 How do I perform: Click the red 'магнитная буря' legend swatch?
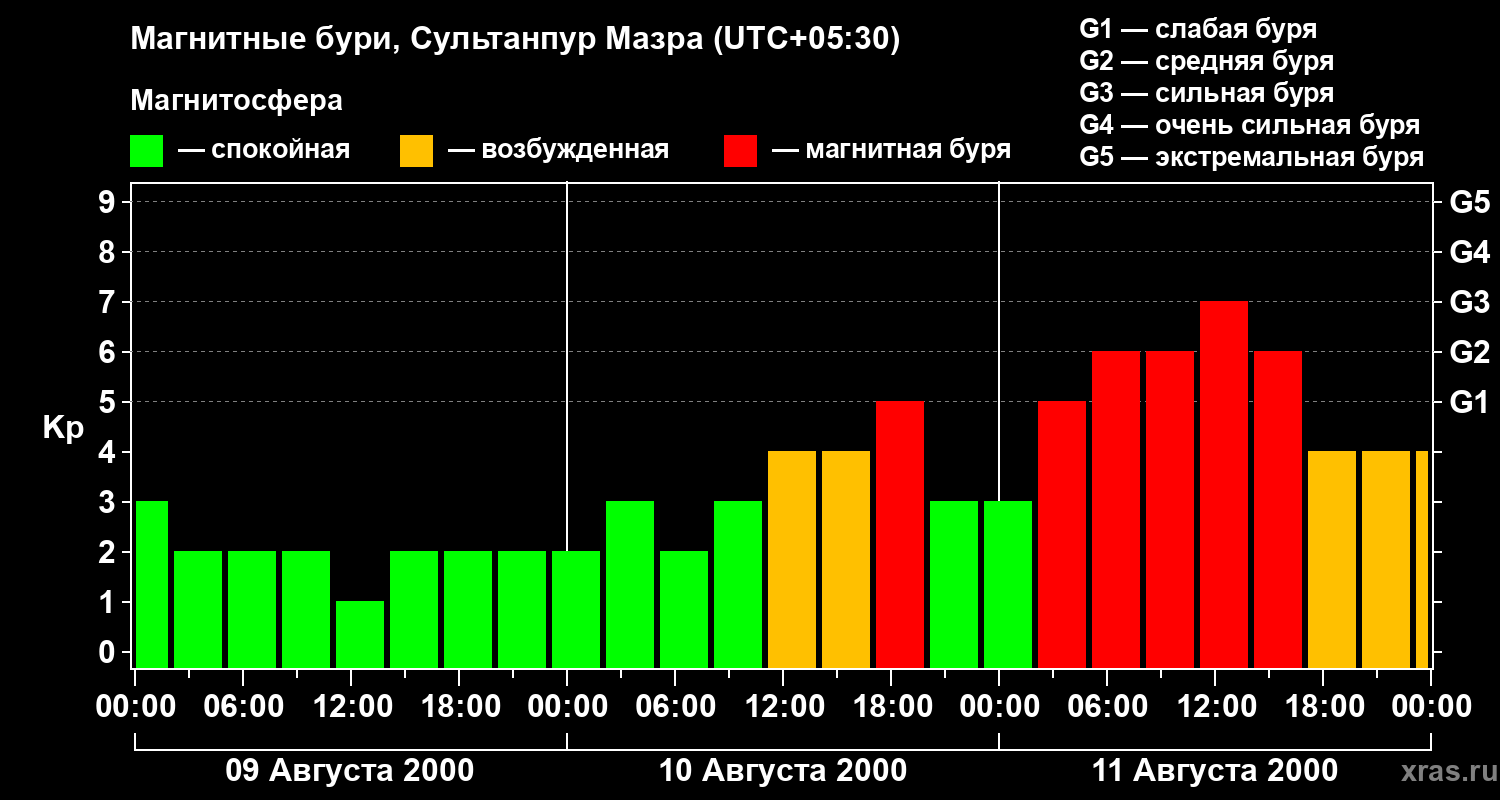tap(740, 151)
